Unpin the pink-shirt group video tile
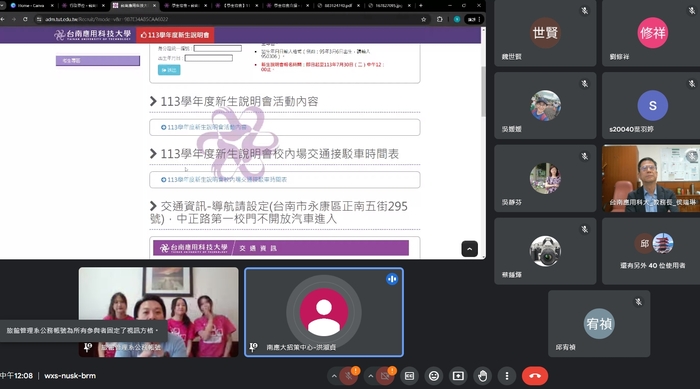The image size is (700, 389). tap(88, 347)
